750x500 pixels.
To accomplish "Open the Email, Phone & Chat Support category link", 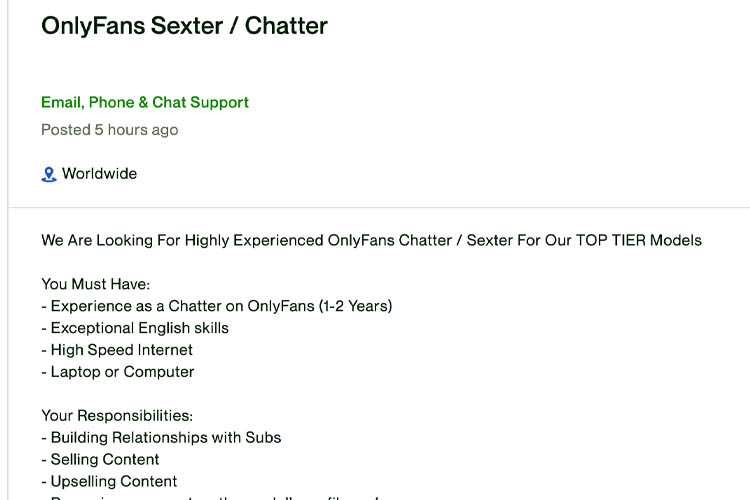I will [145, 102].
